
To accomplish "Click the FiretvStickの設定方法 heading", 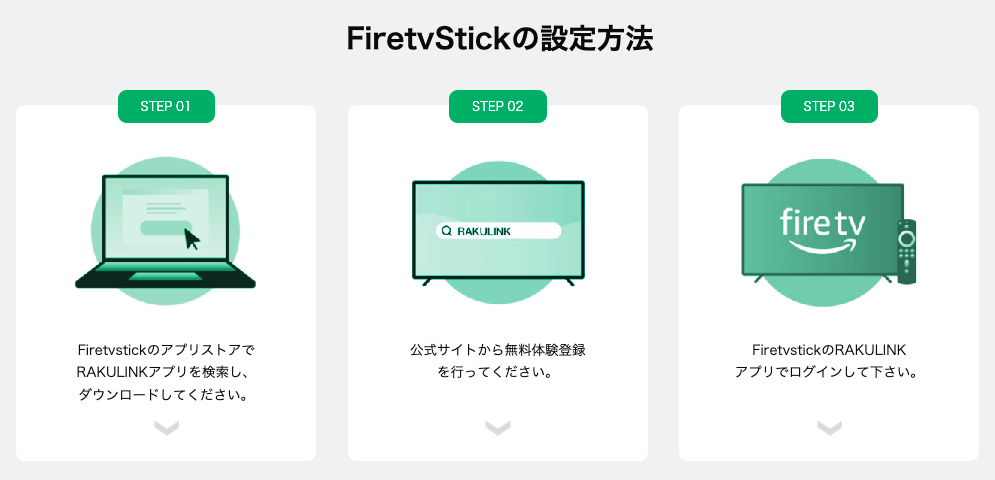I will 498,40.
